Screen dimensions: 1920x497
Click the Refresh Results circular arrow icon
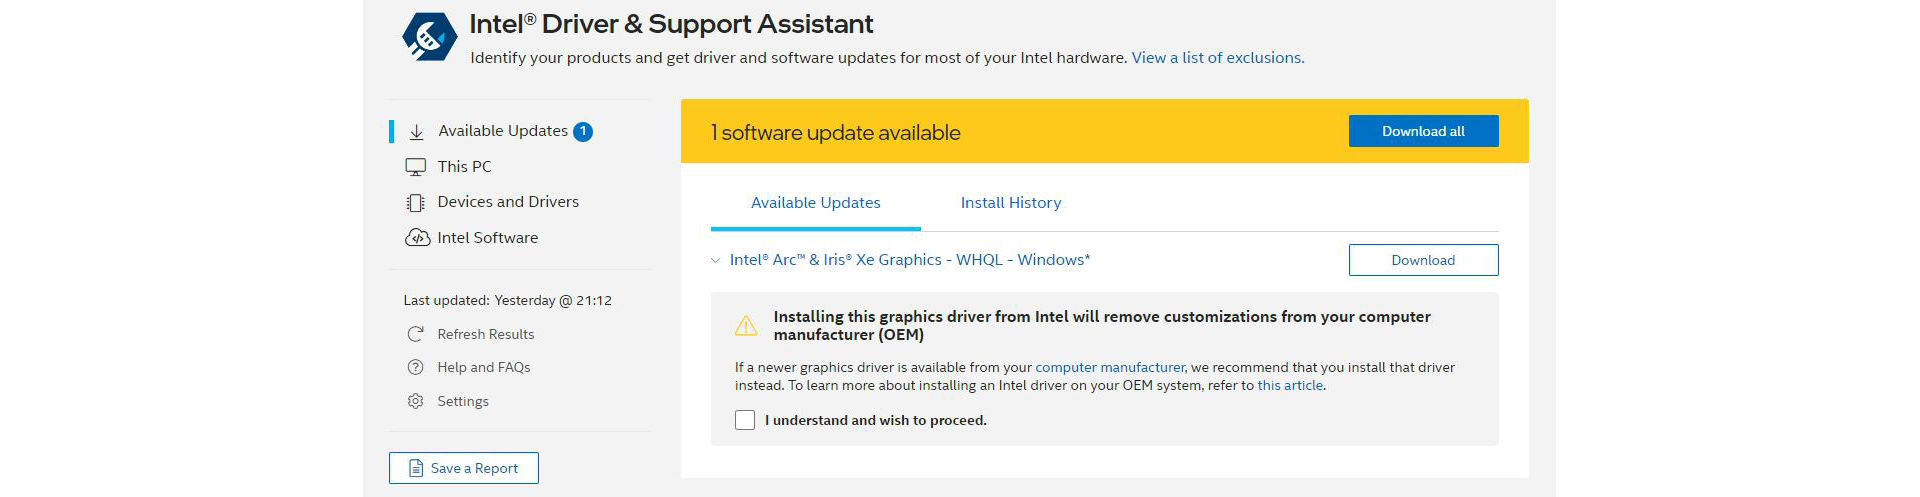pyautogui.click(x=415, y=334)
